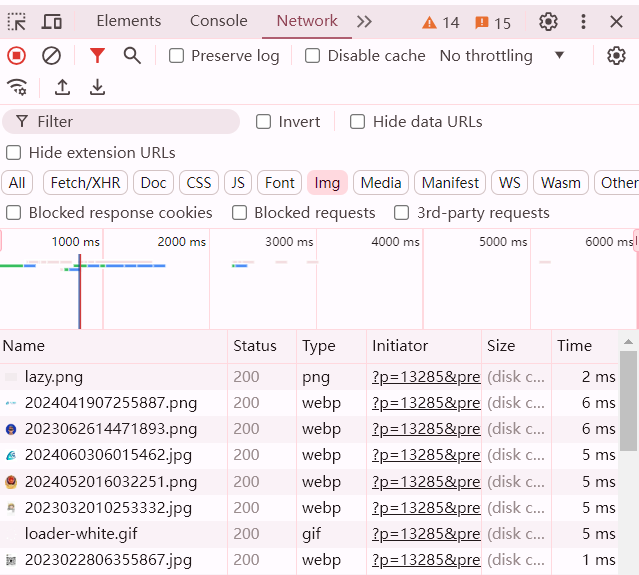Enable the Preserve log checkbox
This screenshot has width=639, height=575.
[x=177, y=56]
